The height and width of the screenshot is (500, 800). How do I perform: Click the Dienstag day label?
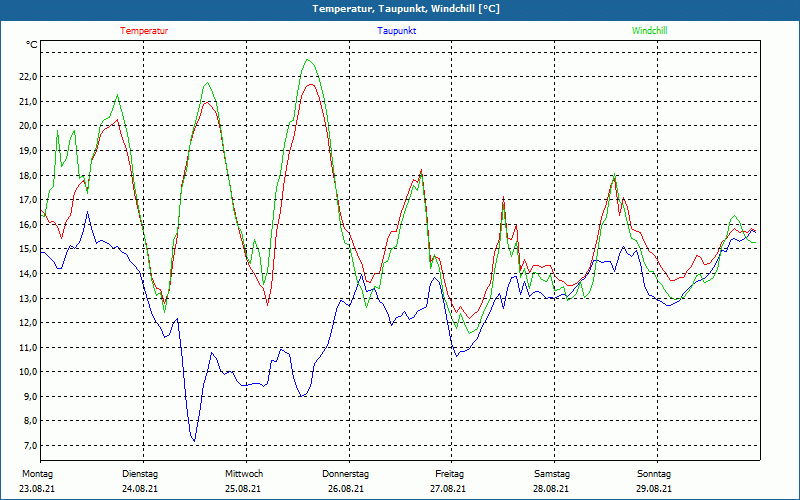pos(140,474)
